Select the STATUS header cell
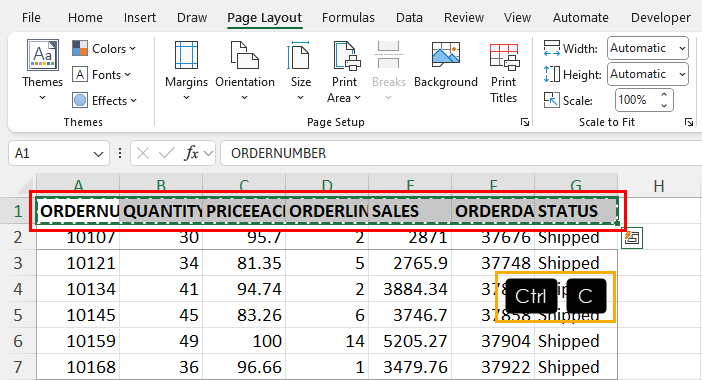This screenshot has height=380, width=702. click(x=576, y=211)
